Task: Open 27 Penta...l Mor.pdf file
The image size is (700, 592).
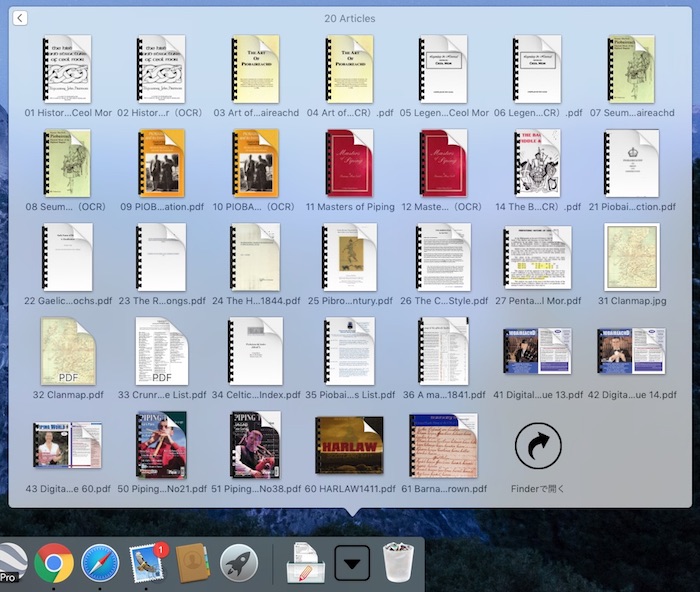Action: point(537,257)
